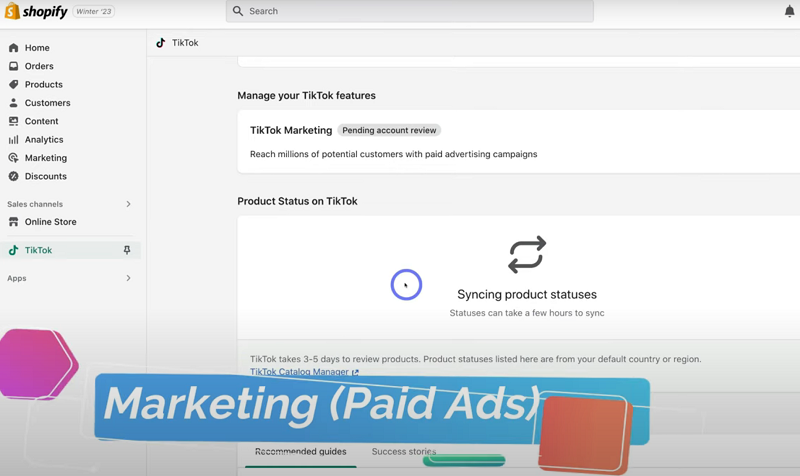The image size is (800, 476).
Task: Switch to Recommended guides tab
Action: pos(301,452)
